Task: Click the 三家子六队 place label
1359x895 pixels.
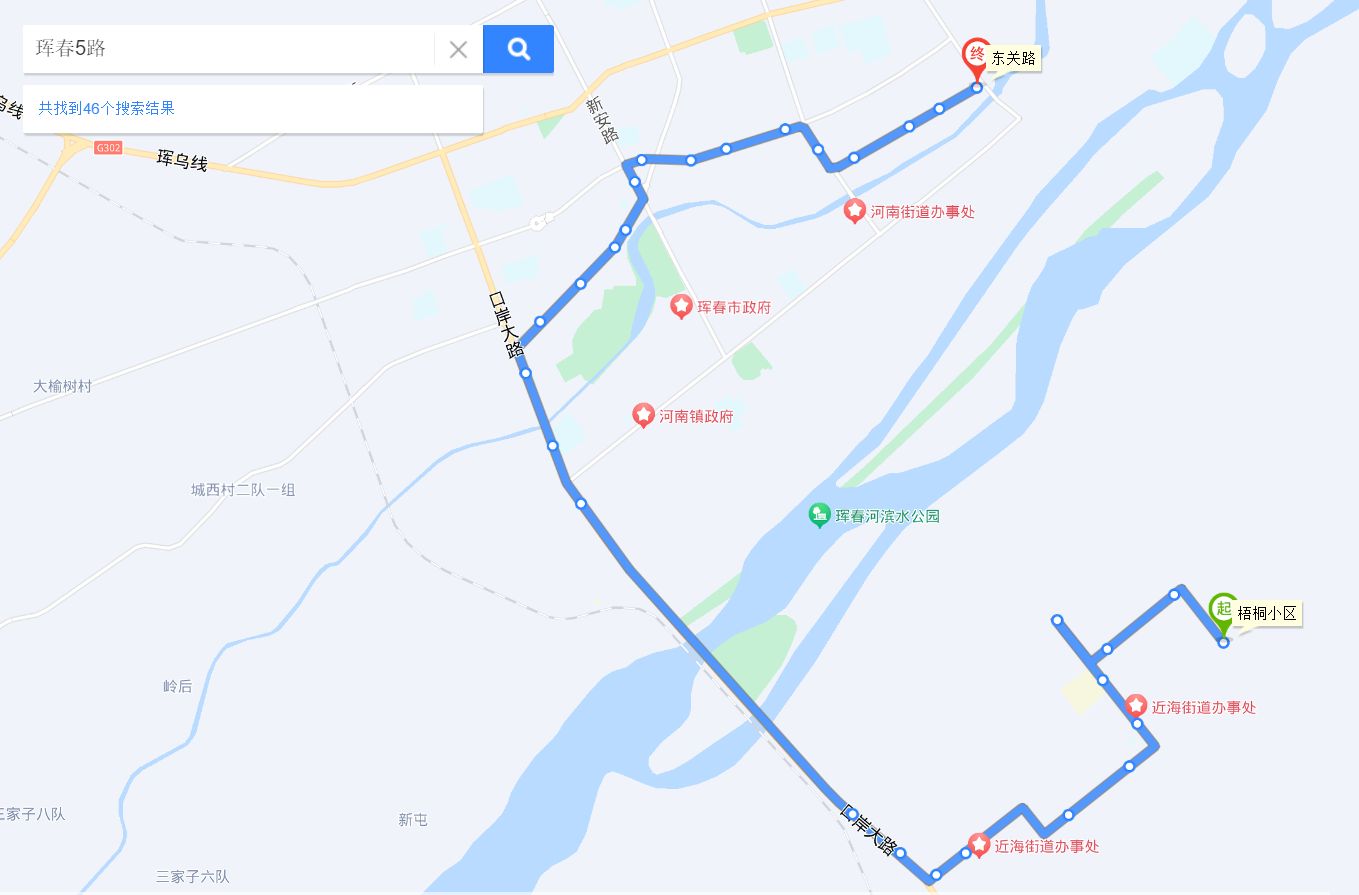Action: 193,876
